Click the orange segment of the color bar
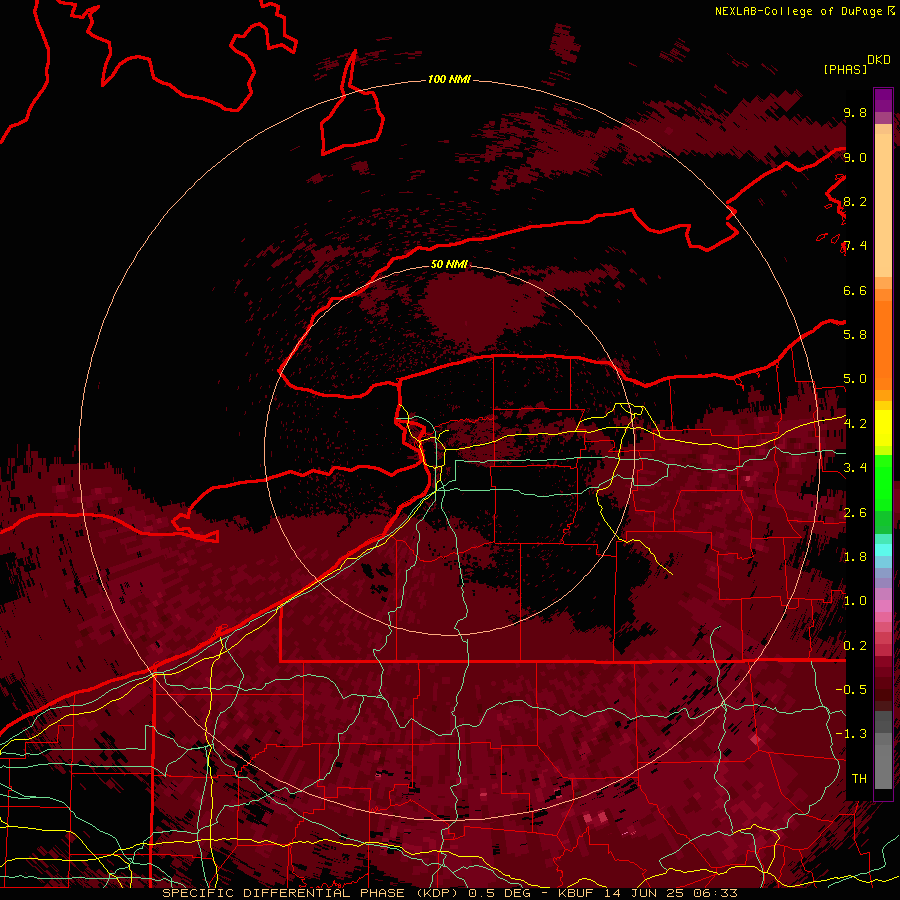 [883, 344]
